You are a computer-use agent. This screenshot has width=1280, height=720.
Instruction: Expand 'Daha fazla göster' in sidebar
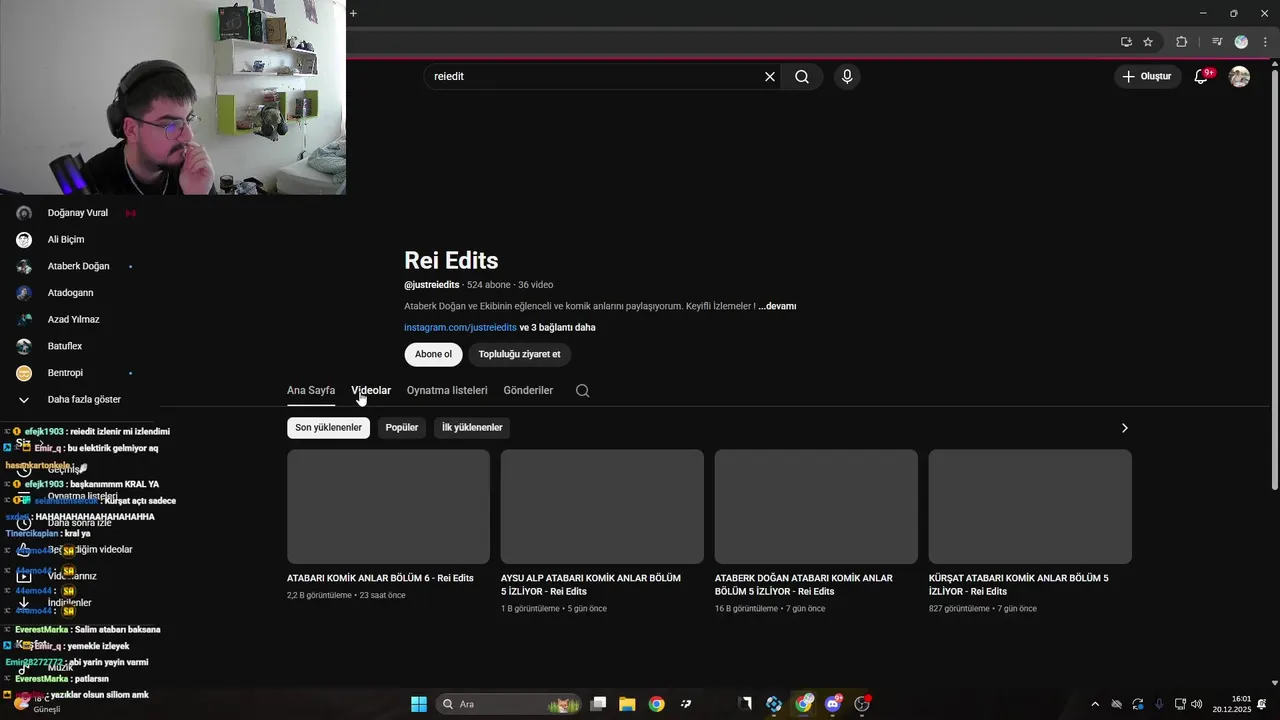pos(84,399)
